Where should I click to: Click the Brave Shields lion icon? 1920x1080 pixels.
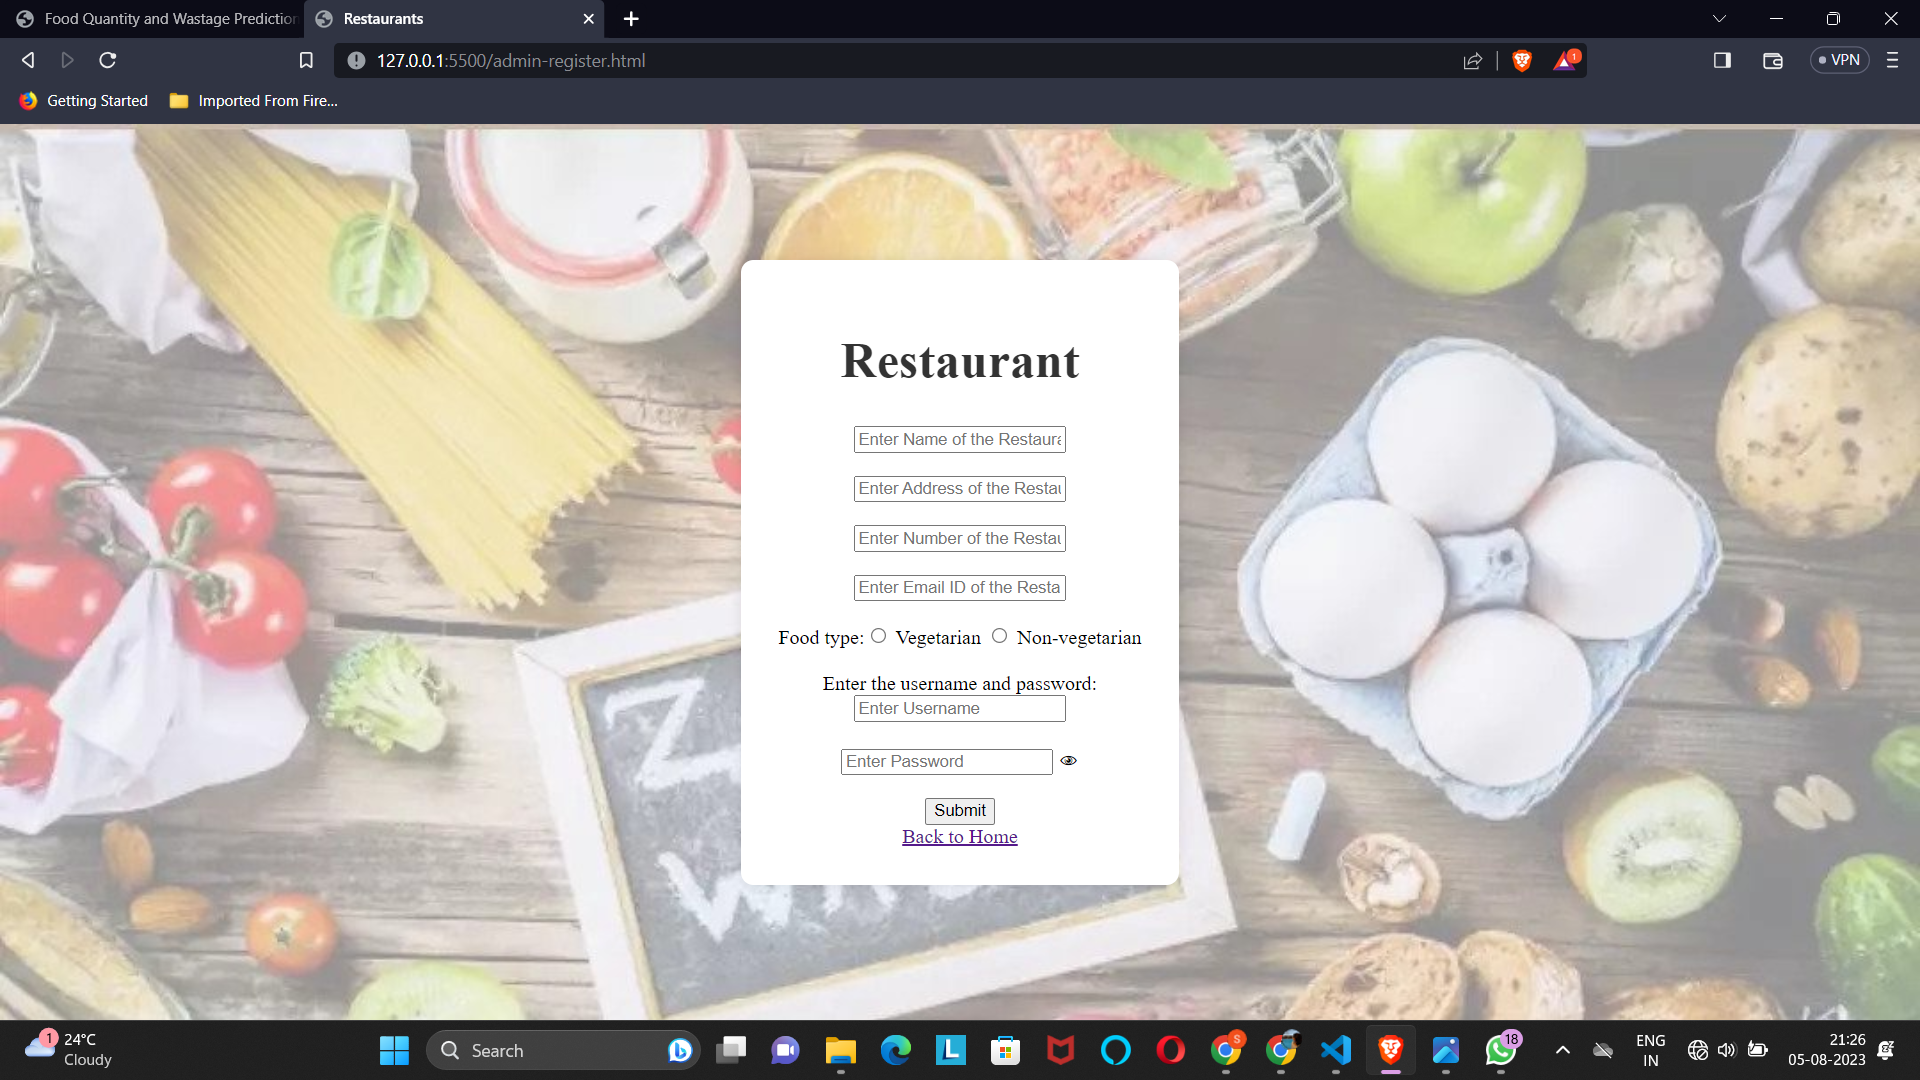coord(1522,61)
